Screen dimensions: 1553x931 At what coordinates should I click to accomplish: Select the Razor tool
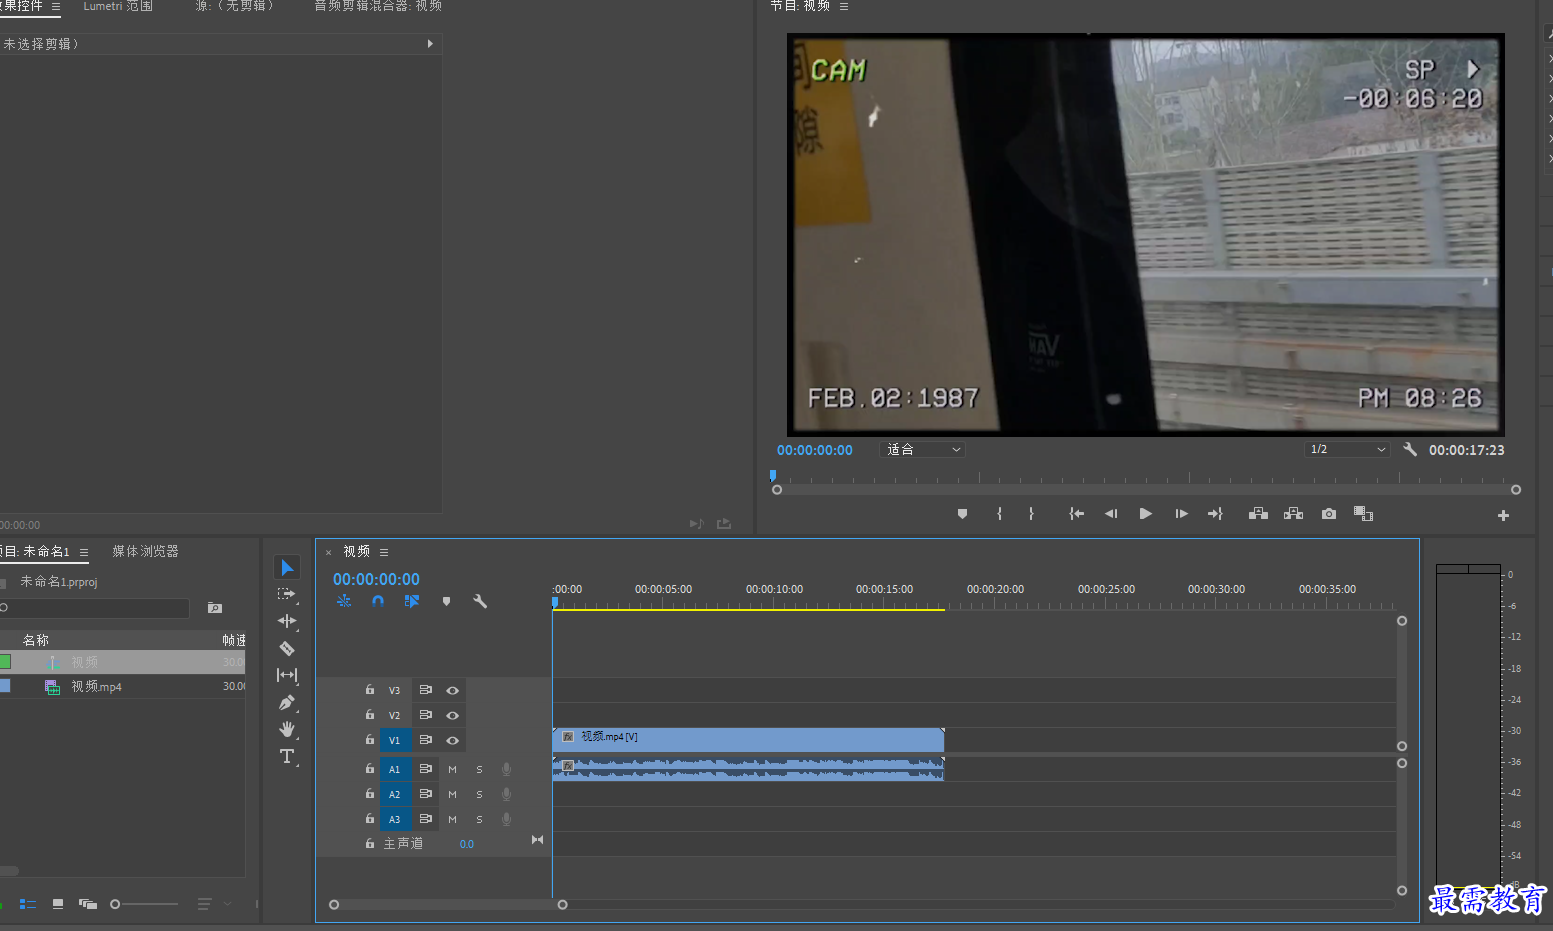(287, 648)
